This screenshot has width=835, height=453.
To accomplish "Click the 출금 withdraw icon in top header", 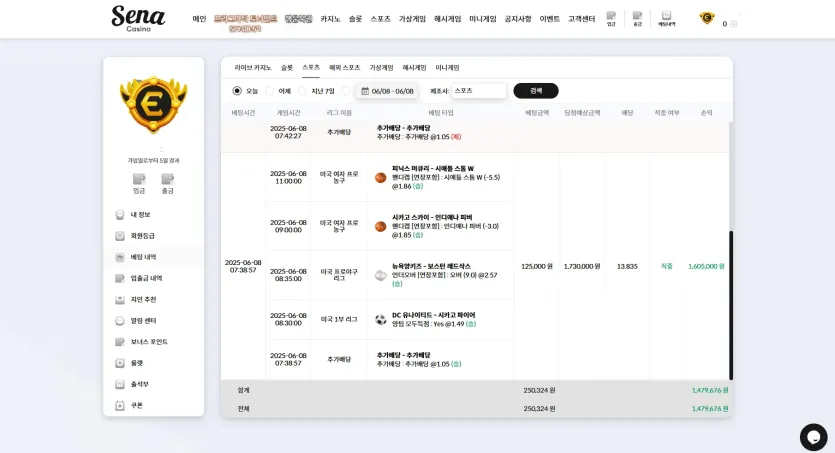I will (637, 19).
